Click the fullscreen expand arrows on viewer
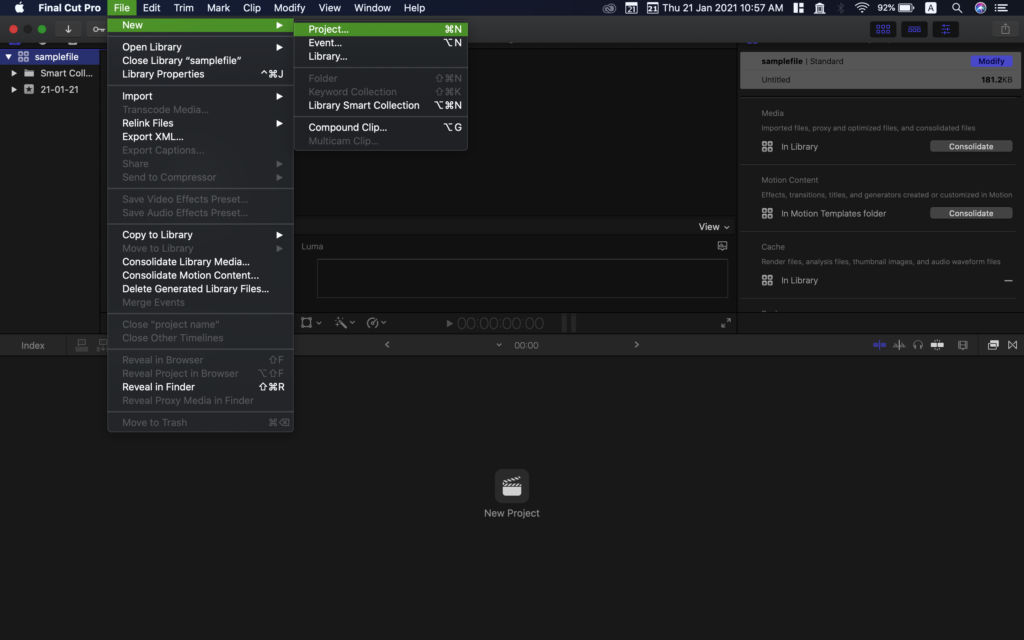This screenshot has width=1024, height=640. [726, 323]
